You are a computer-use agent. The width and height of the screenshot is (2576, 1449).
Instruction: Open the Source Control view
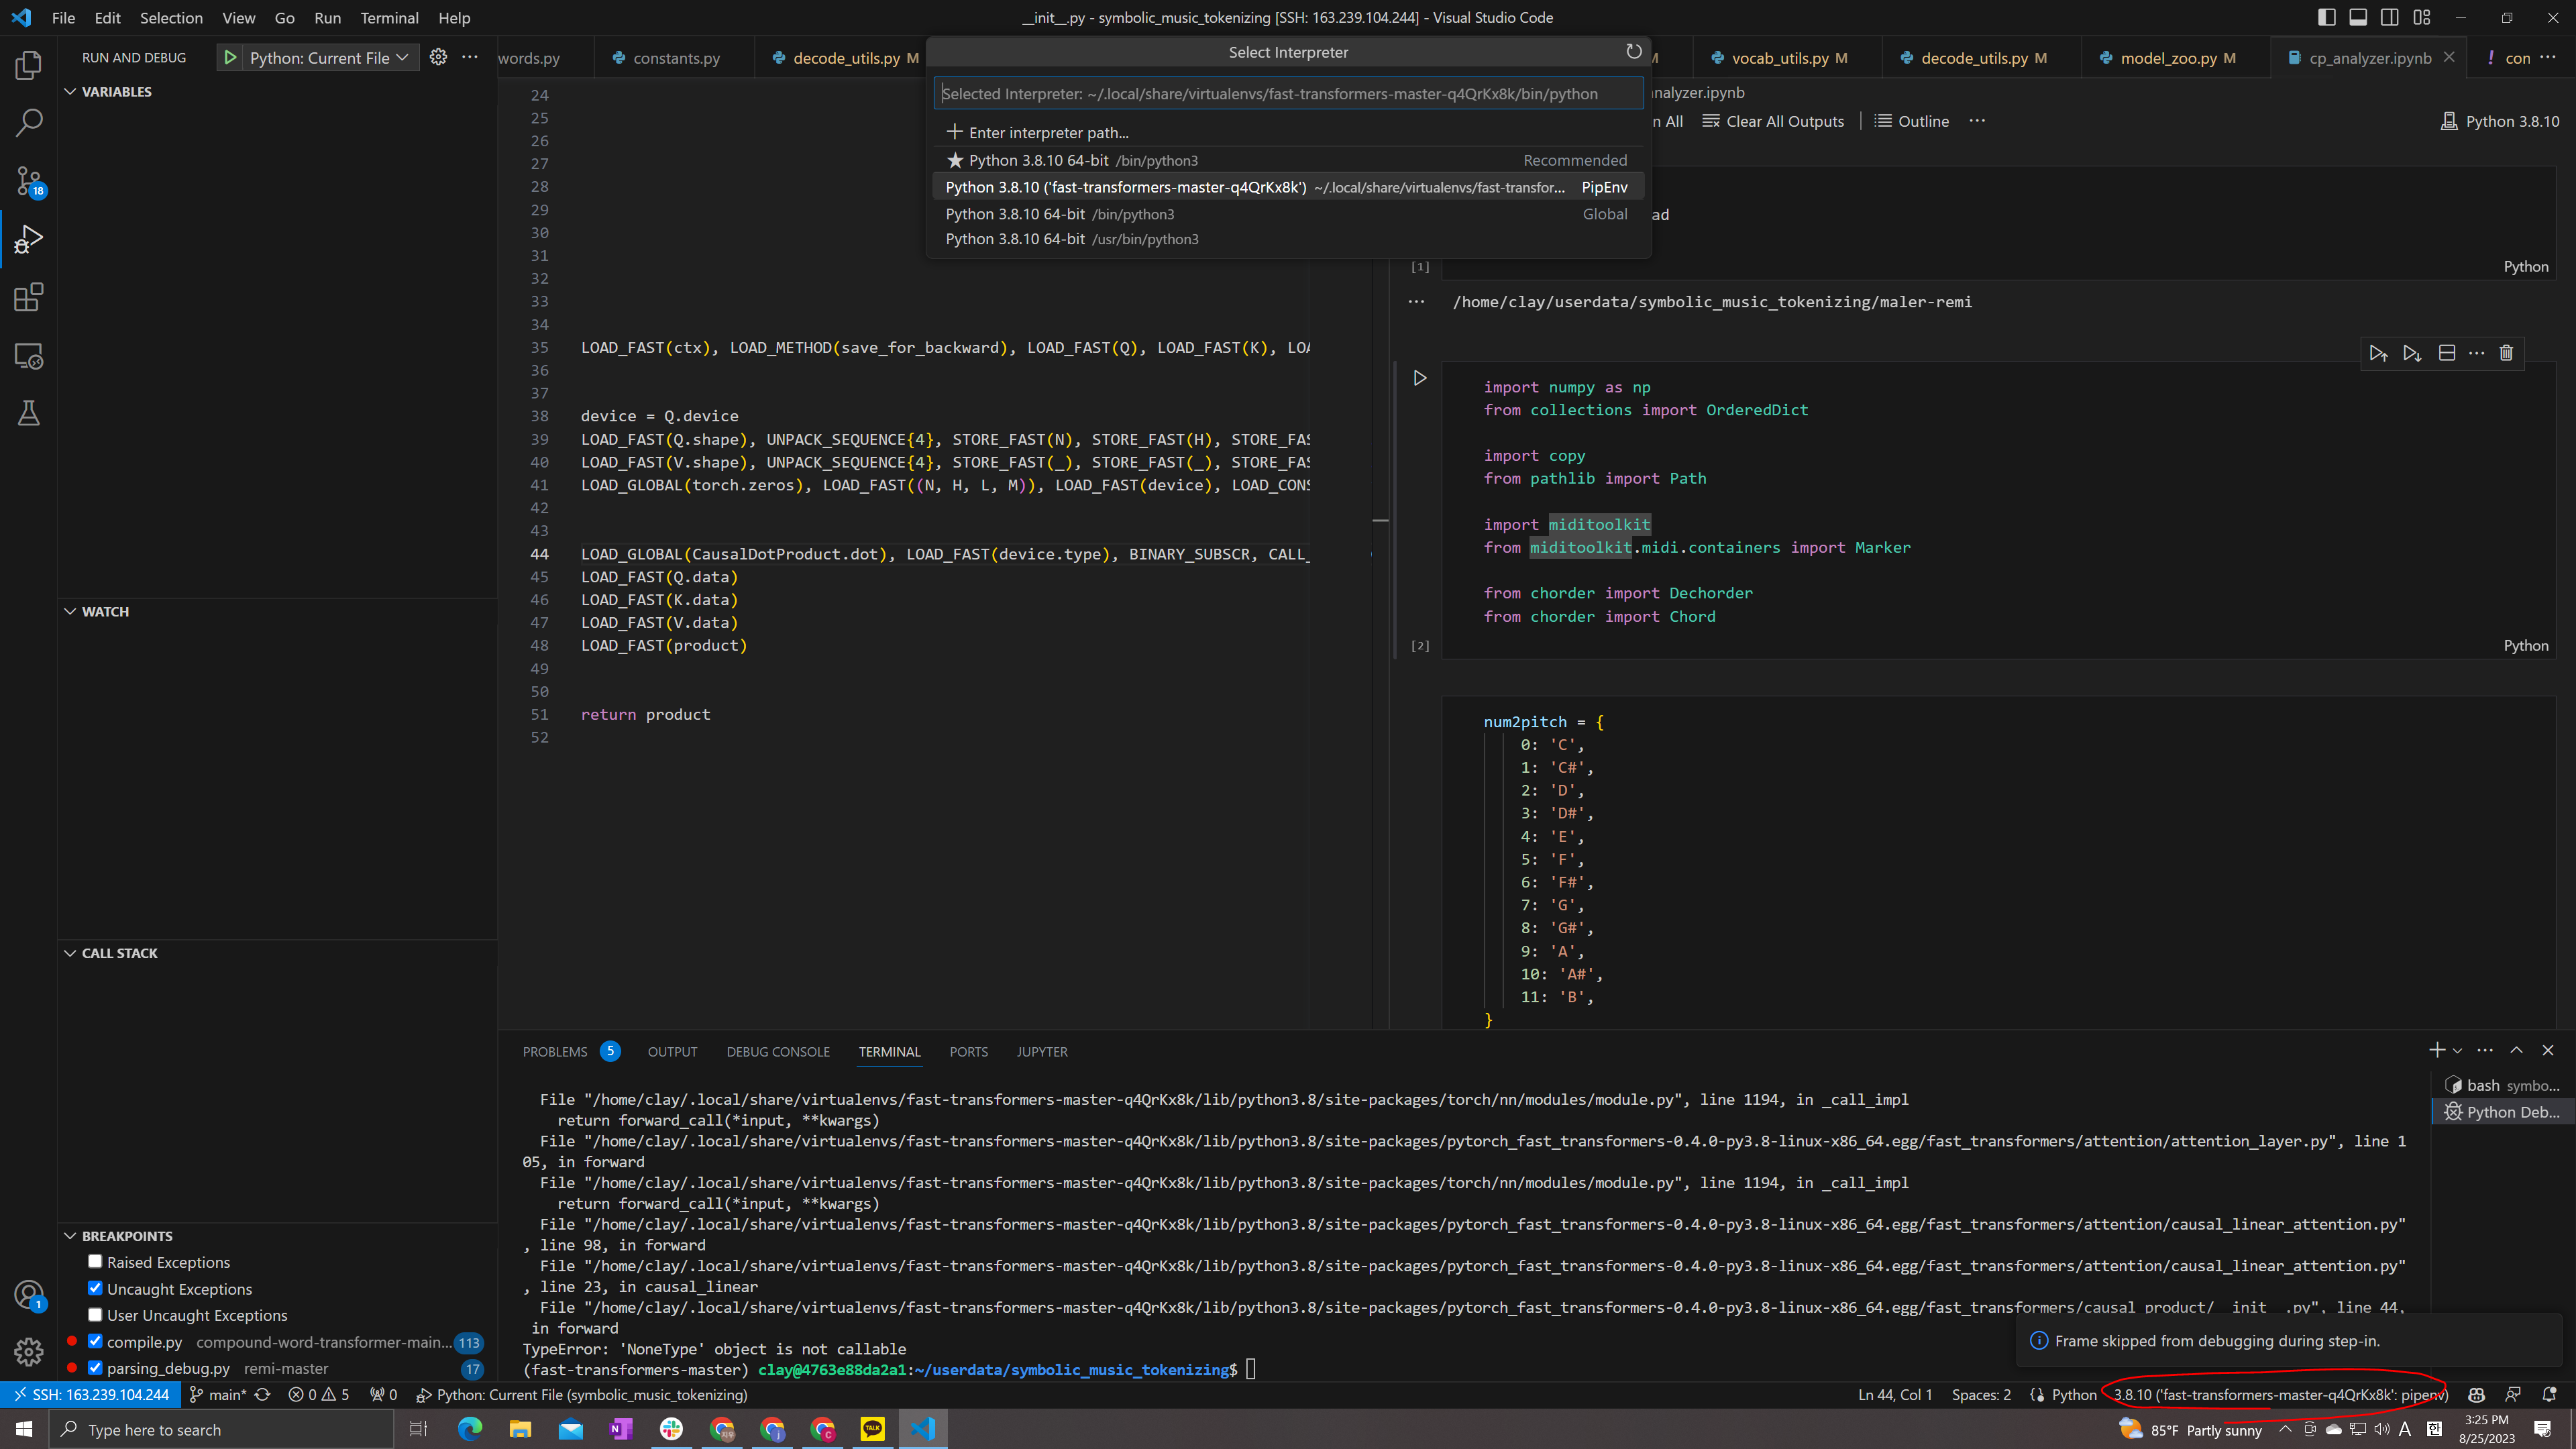coord(29,180)
